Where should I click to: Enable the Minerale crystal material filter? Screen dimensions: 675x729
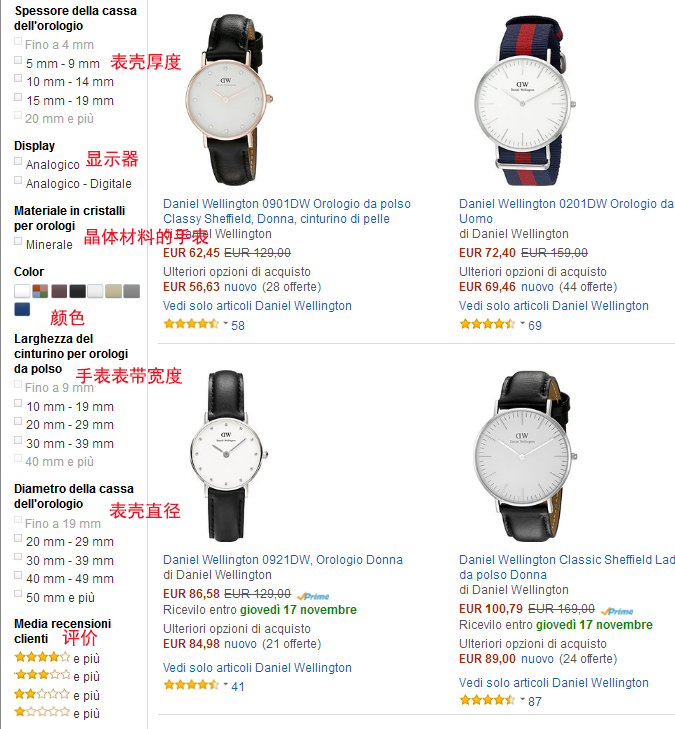tap(18, 241)
